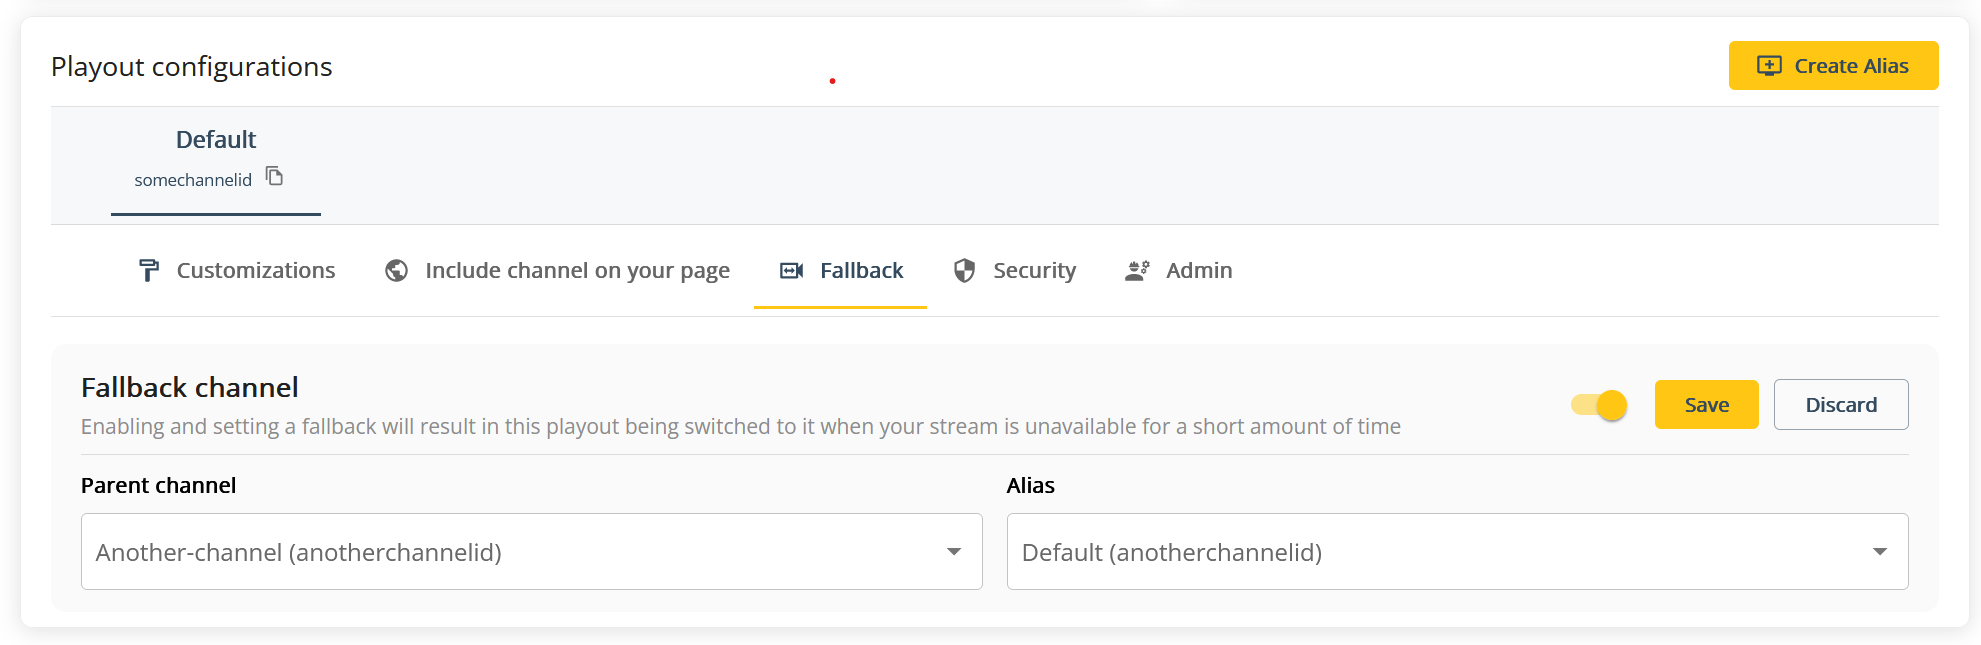Screen dimensions: 1981x645
Task: Select the Fallback tab
Action: click(x=841, y=271)
